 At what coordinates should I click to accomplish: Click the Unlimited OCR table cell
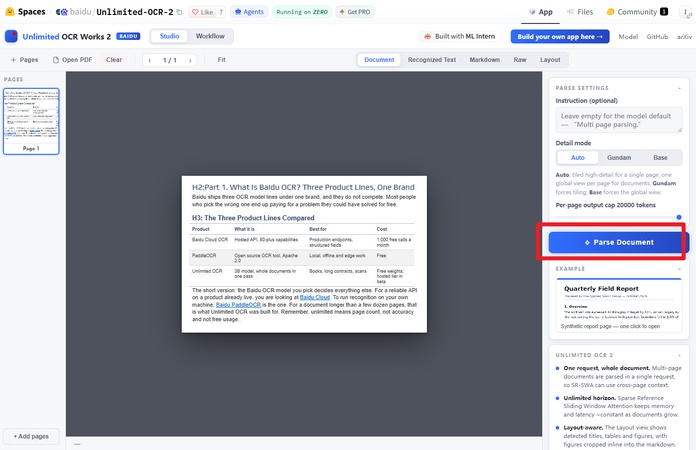point(207,271)
